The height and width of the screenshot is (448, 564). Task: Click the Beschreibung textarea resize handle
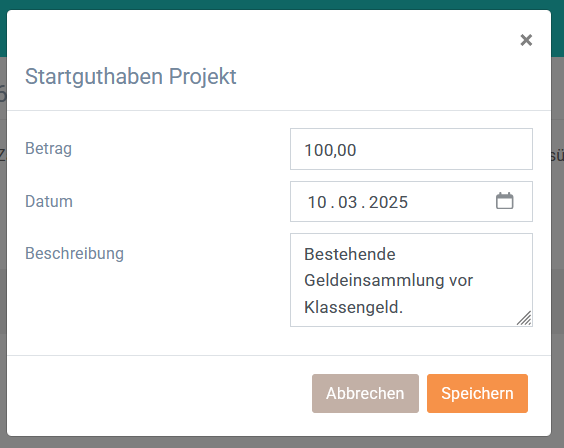coord(524,318)
